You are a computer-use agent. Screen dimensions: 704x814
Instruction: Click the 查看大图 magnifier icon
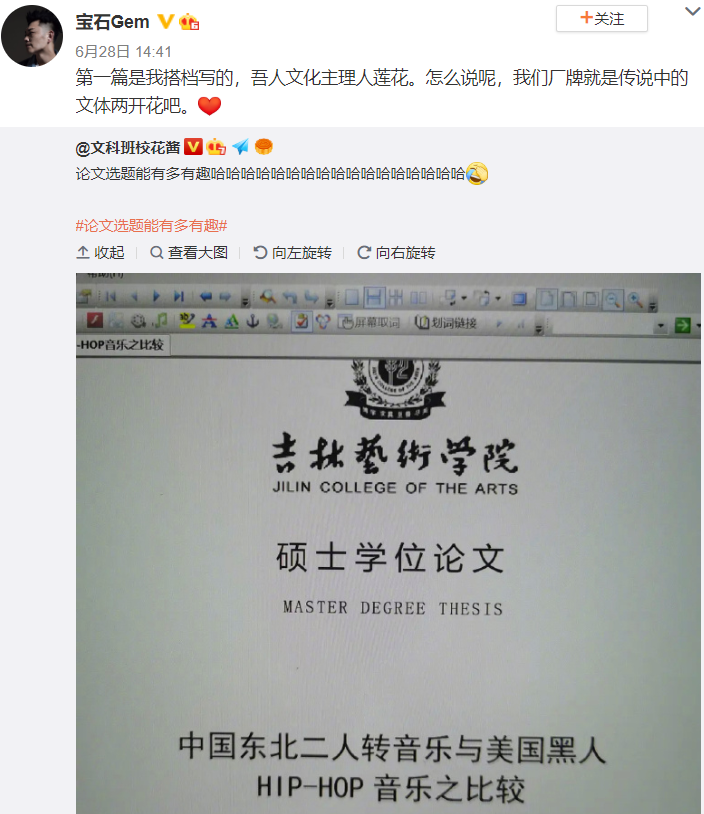point(157,253)
